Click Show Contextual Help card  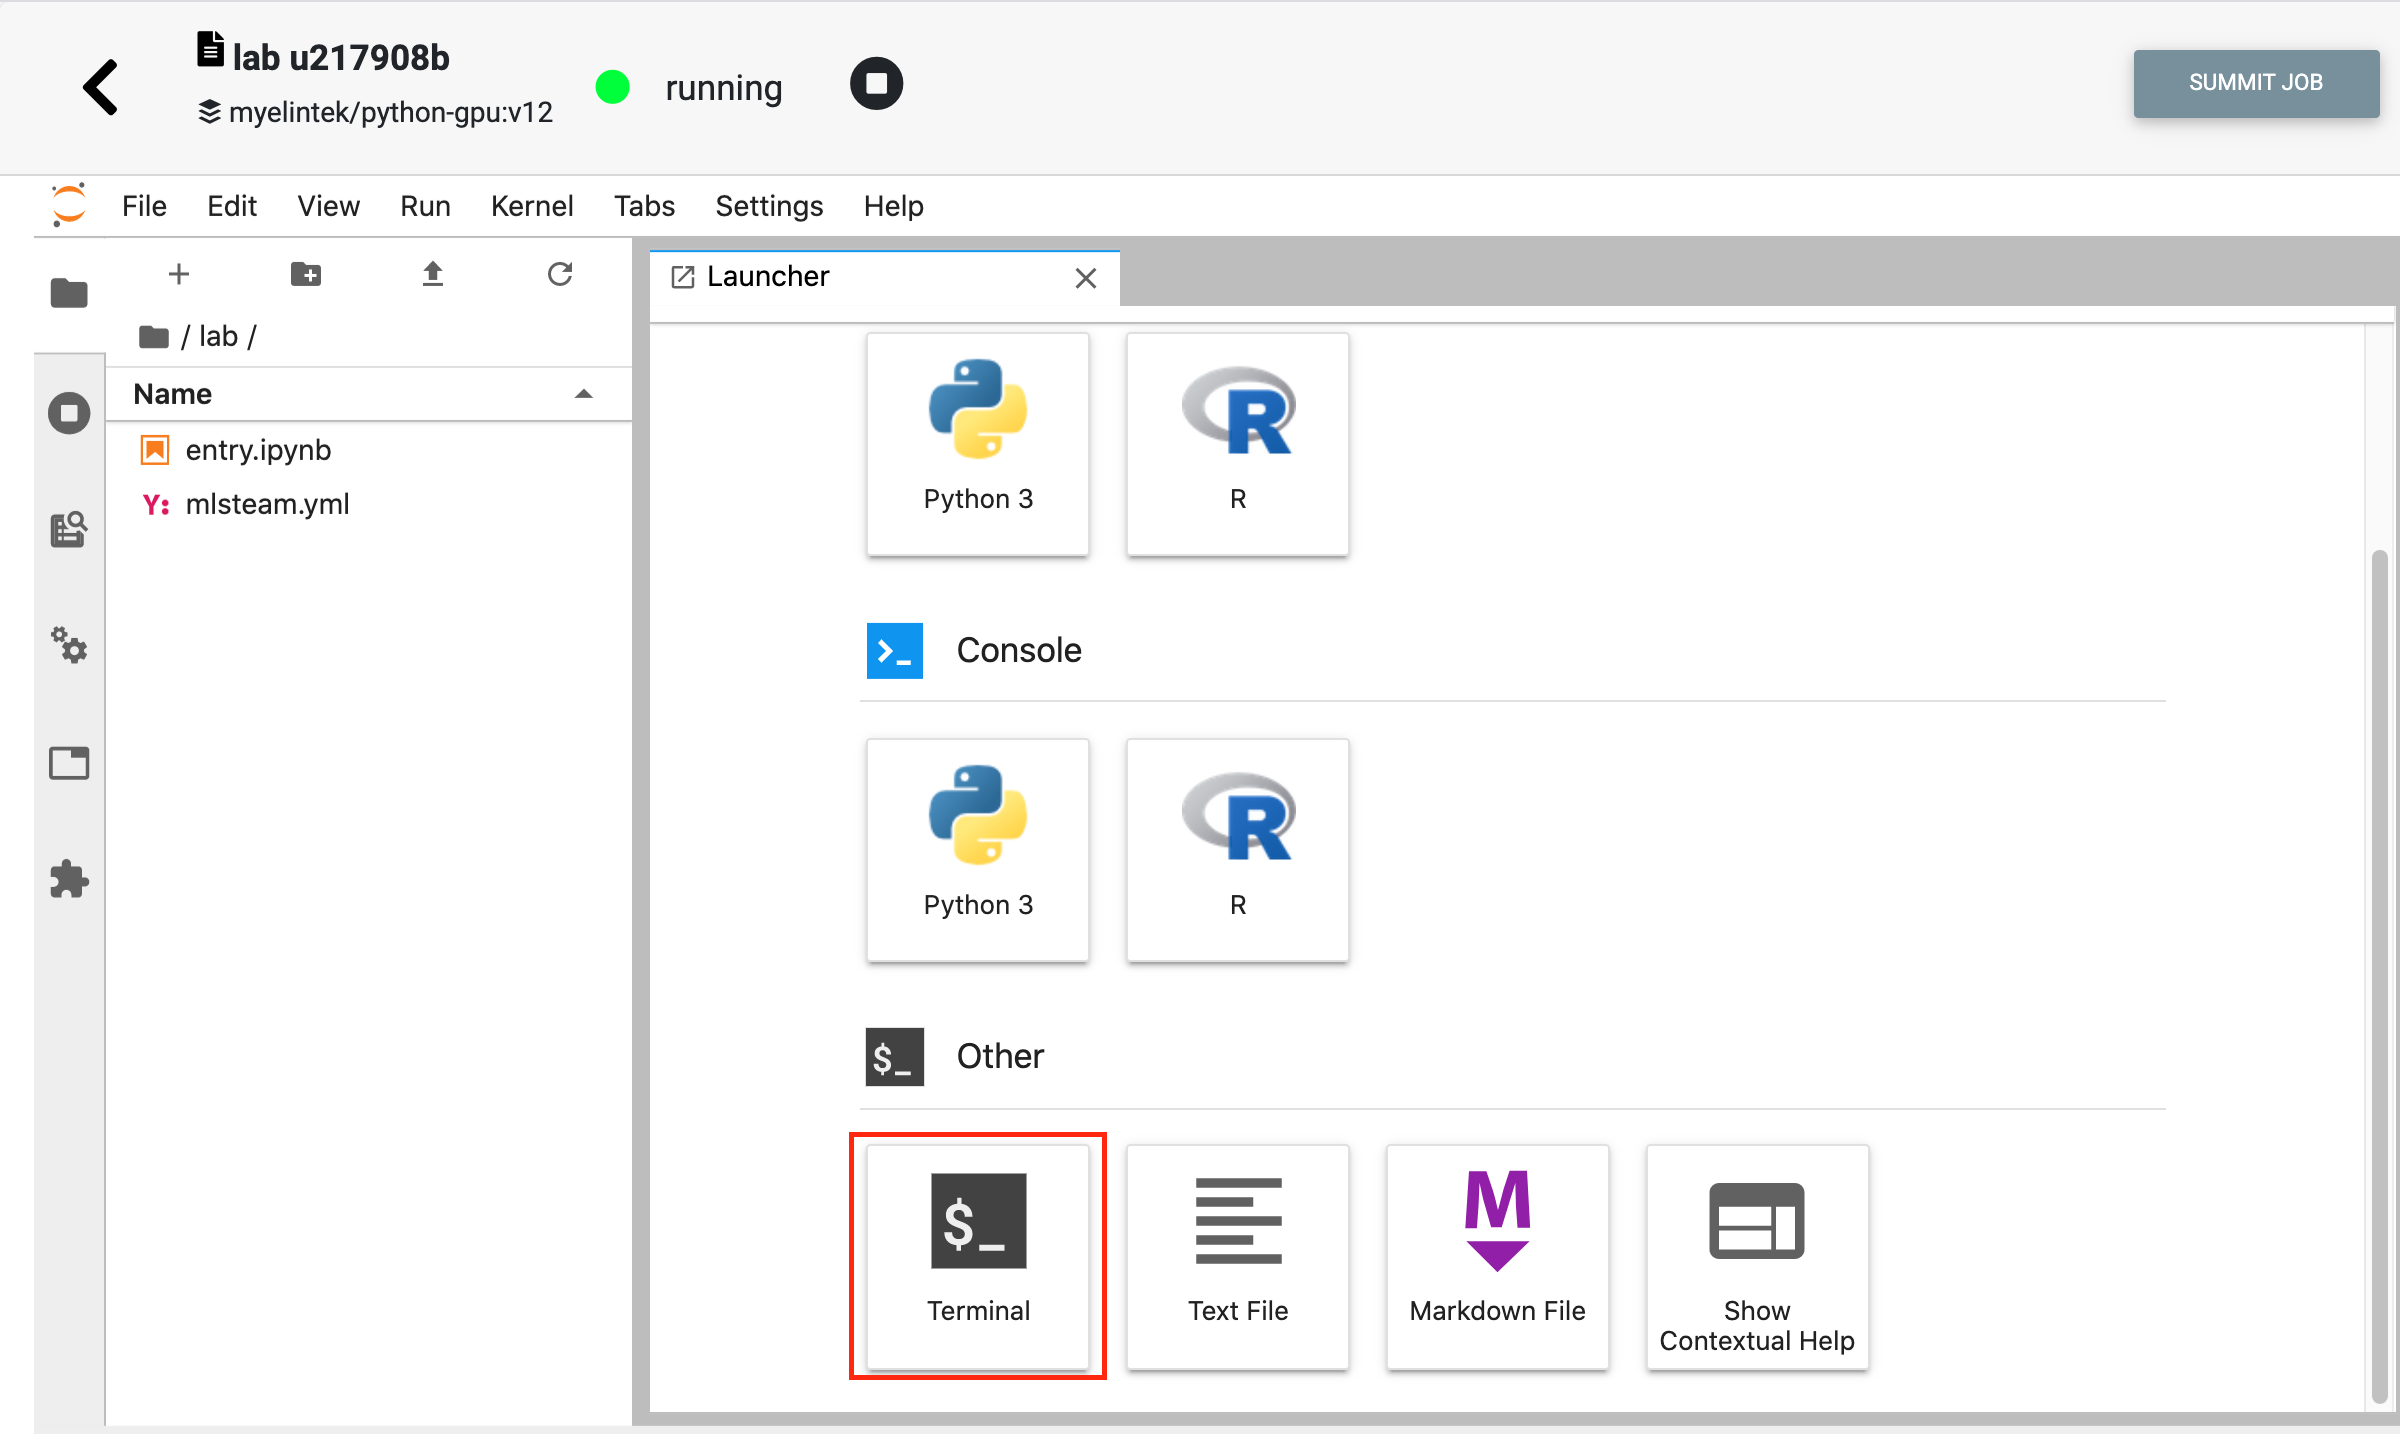(1757, 1256)
